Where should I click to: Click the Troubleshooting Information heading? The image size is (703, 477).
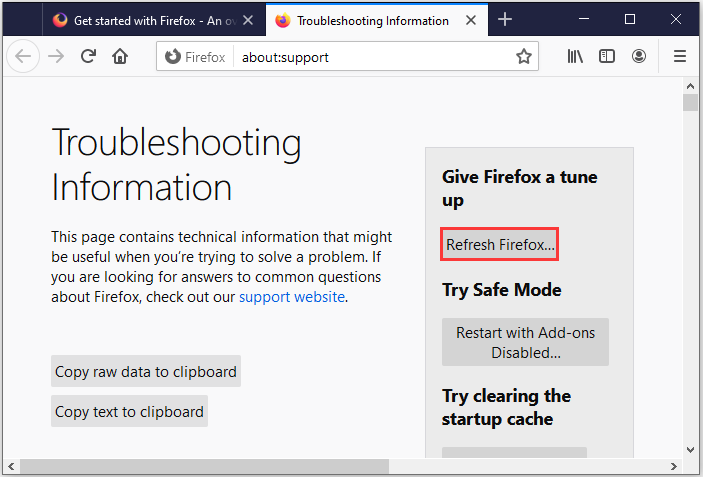(x=177, y=164)
